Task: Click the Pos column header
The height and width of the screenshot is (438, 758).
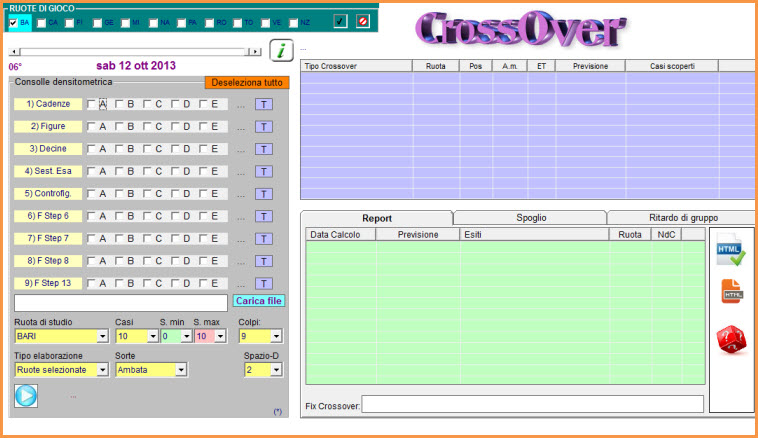Action: (476, 66)
